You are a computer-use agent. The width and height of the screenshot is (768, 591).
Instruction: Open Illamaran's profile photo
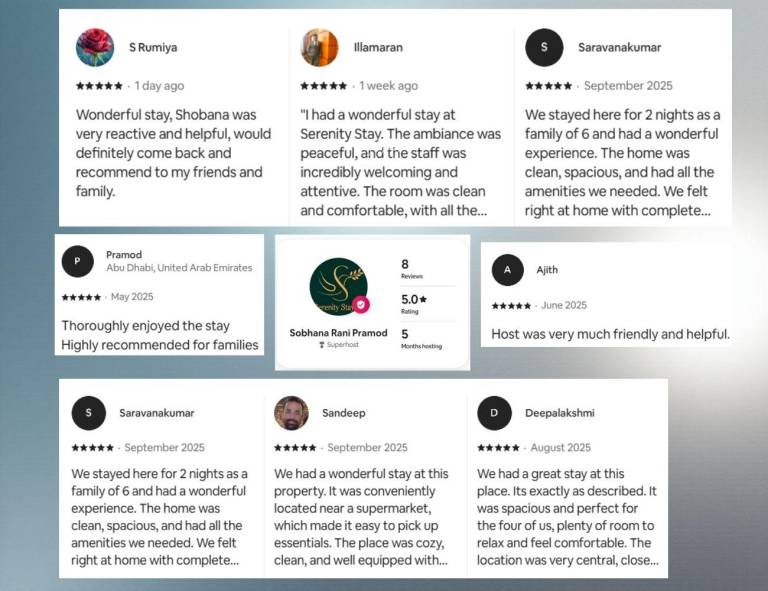[319, 47]
